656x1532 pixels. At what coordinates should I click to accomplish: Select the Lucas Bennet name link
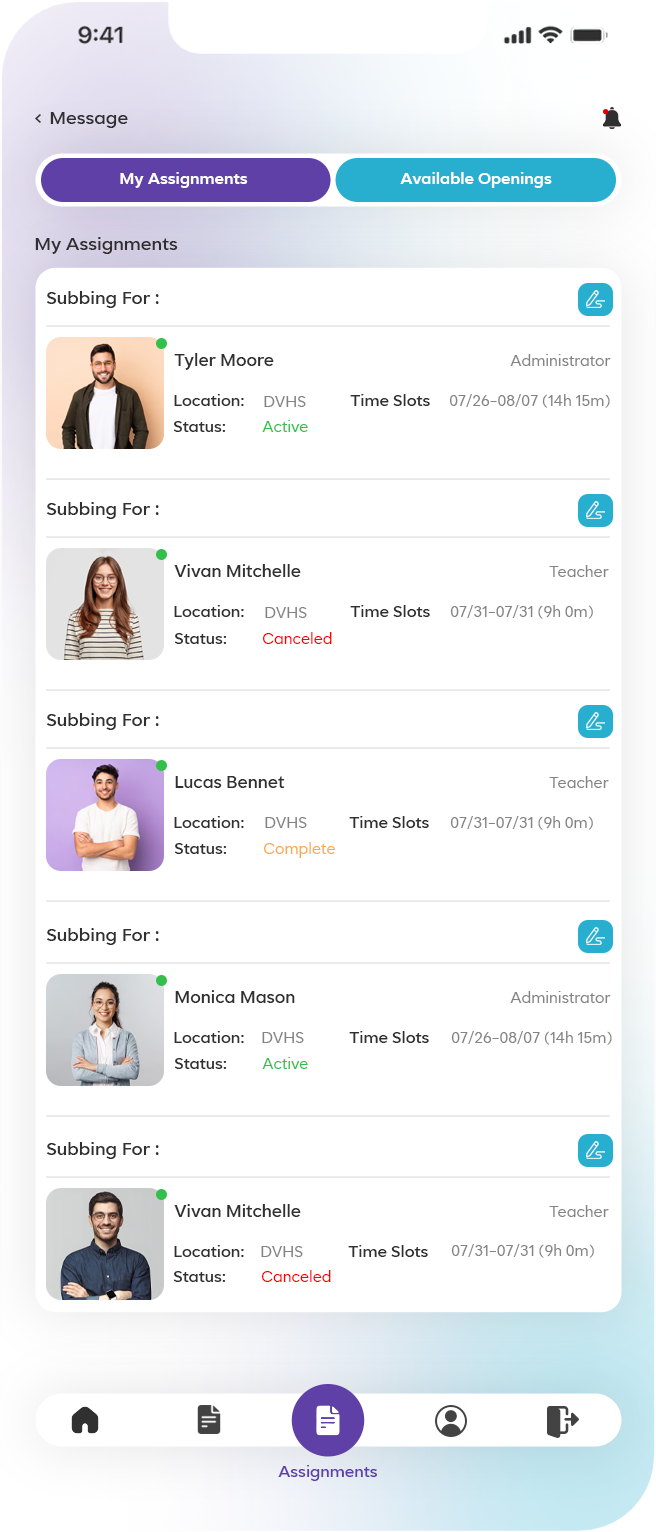(x=230, y=782)
